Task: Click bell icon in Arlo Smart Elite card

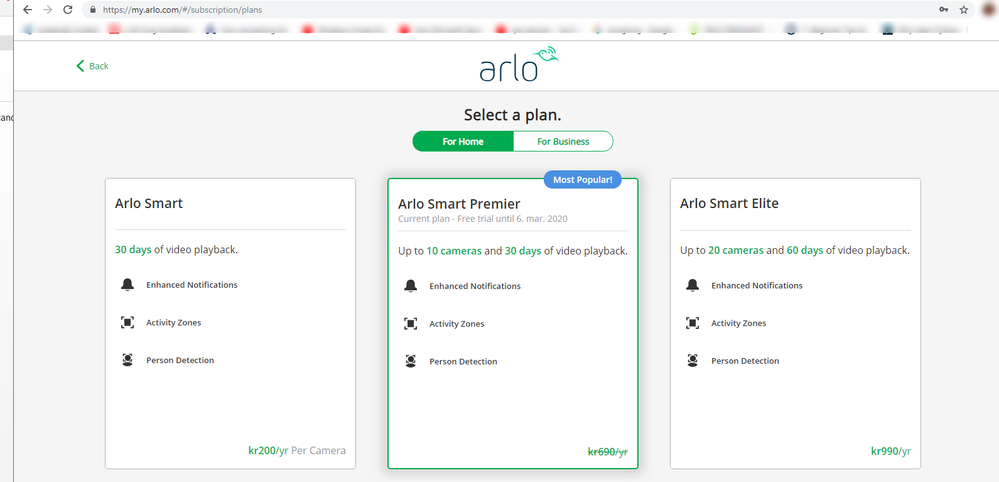Action: coord(693,285)
